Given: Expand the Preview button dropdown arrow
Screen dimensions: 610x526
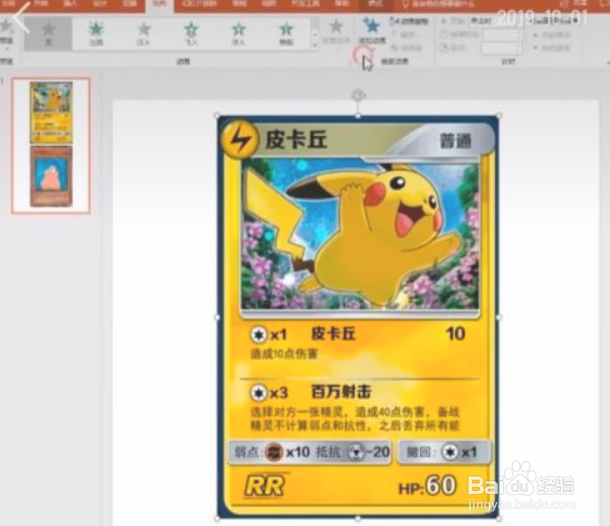Looking at the screenshot, I should (5, 50).
